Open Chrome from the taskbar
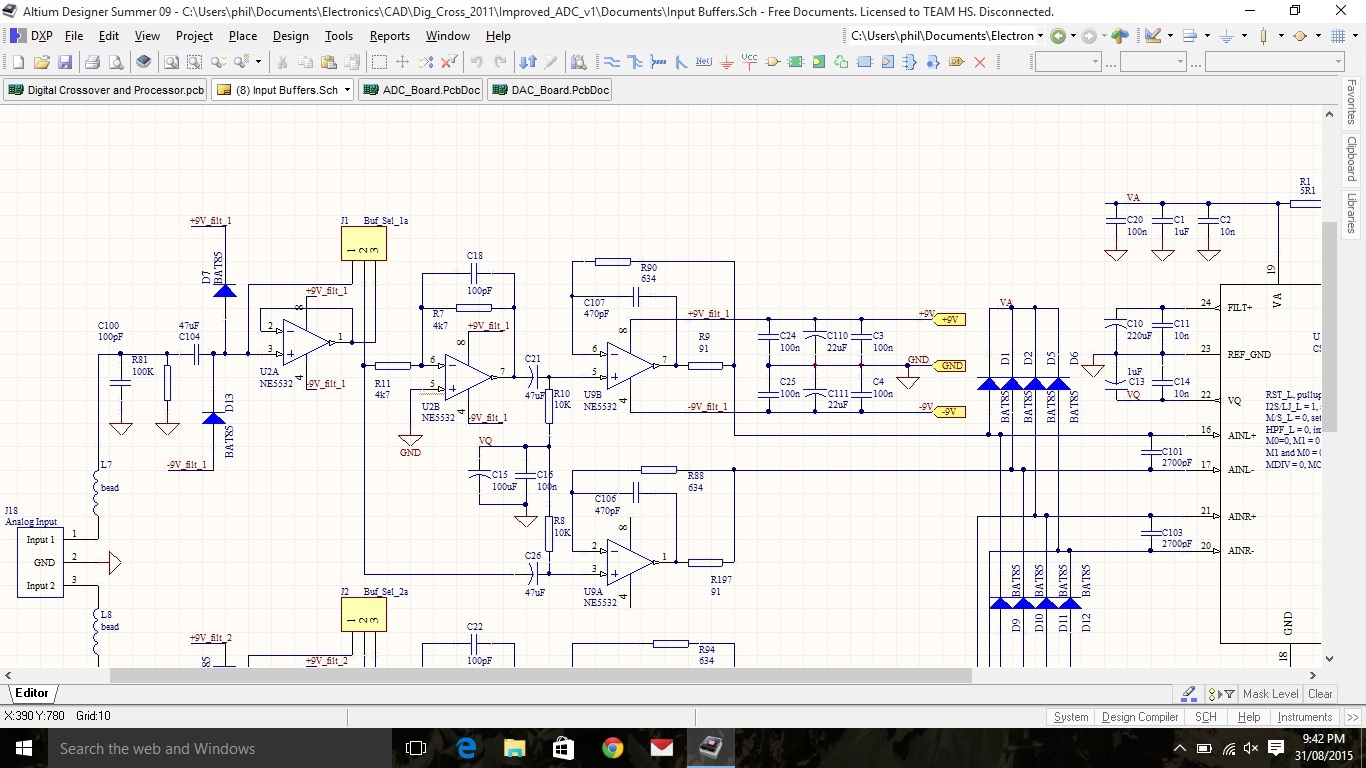 [x=613, y=748]
